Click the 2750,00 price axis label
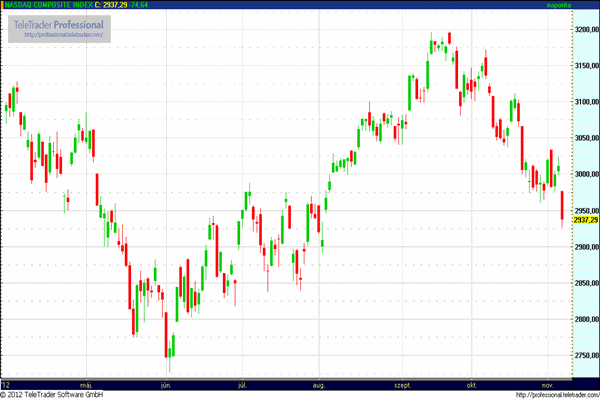Image resolution: width=600 pixels, height=400 pixels. coord(587,356)
